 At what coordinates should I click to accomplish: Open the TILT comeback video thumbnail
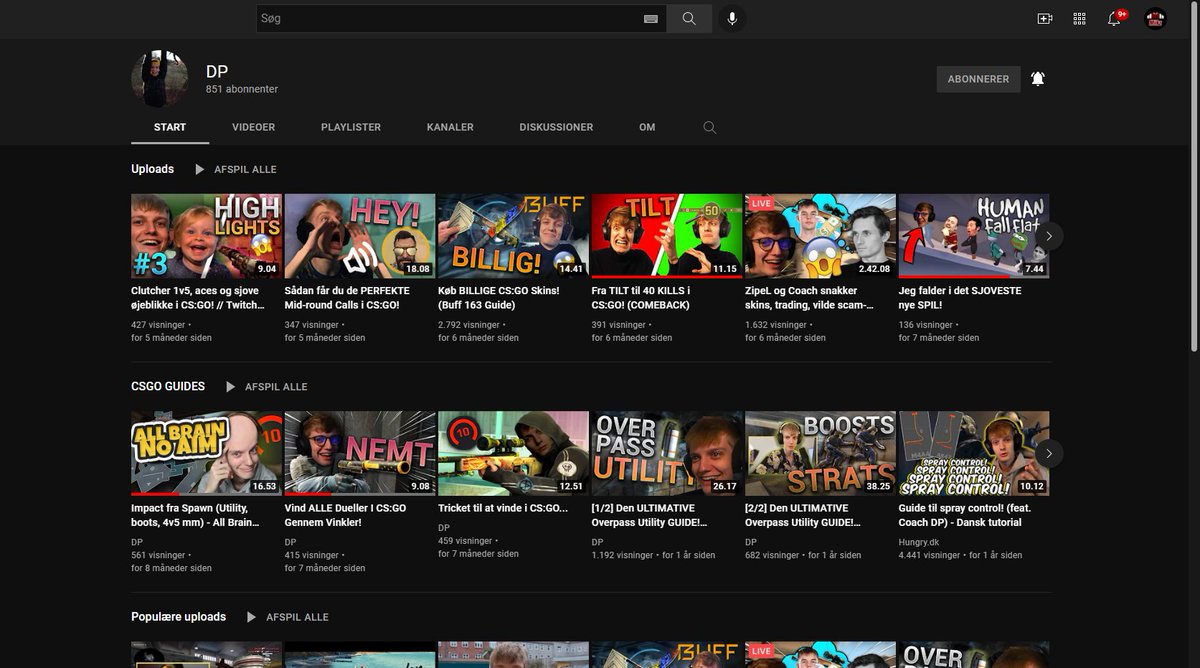click(x=667, y=236)
